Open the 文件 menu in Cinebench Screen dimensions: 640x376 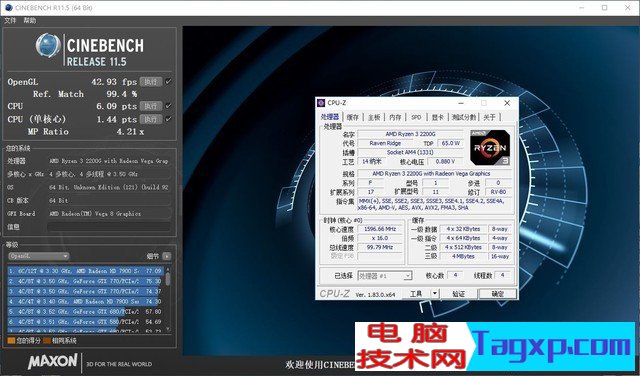[x=10, y=20]
